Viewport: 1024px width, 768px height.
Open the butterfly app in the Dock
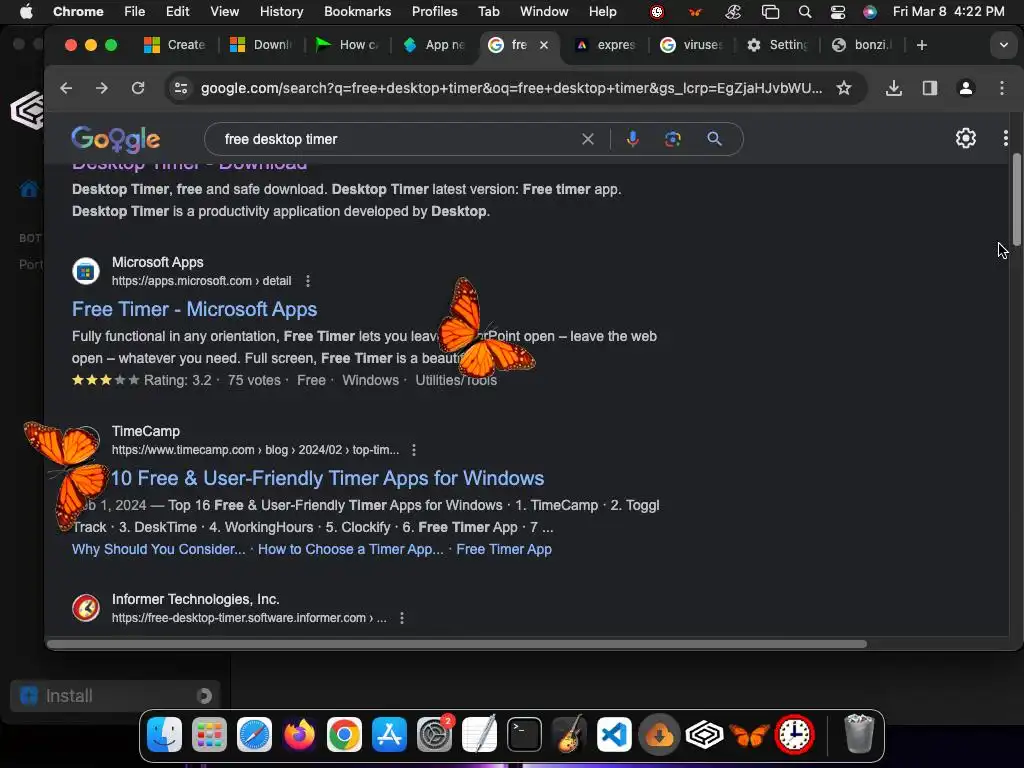[x=750, y=735]
